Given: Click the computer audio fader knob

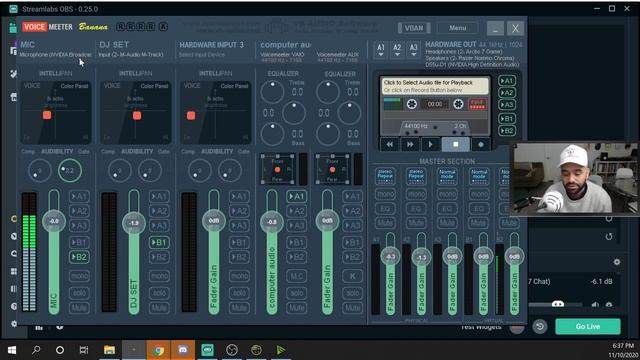Looking at the screenshot, I should 271,222.
